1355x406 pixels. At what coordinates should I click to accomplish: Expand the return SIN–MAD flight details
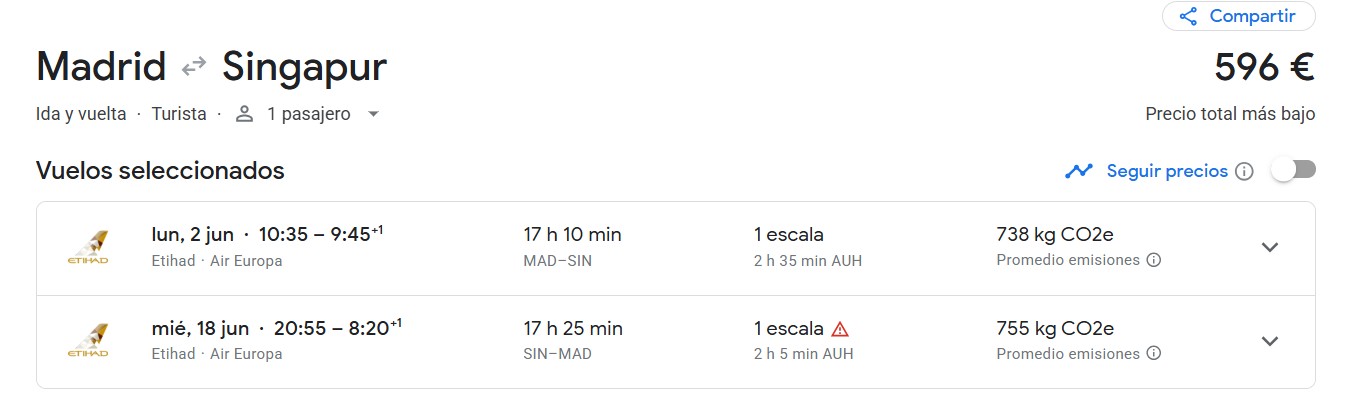point(1269,340)
